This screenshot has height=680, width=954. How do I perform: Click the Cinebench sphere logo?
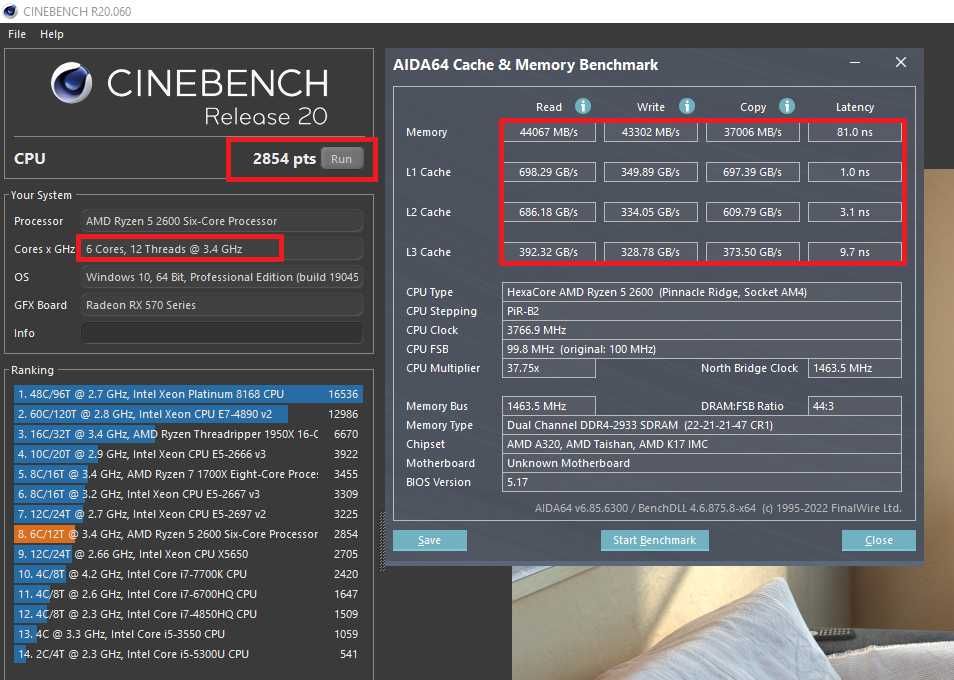[71, 82]
